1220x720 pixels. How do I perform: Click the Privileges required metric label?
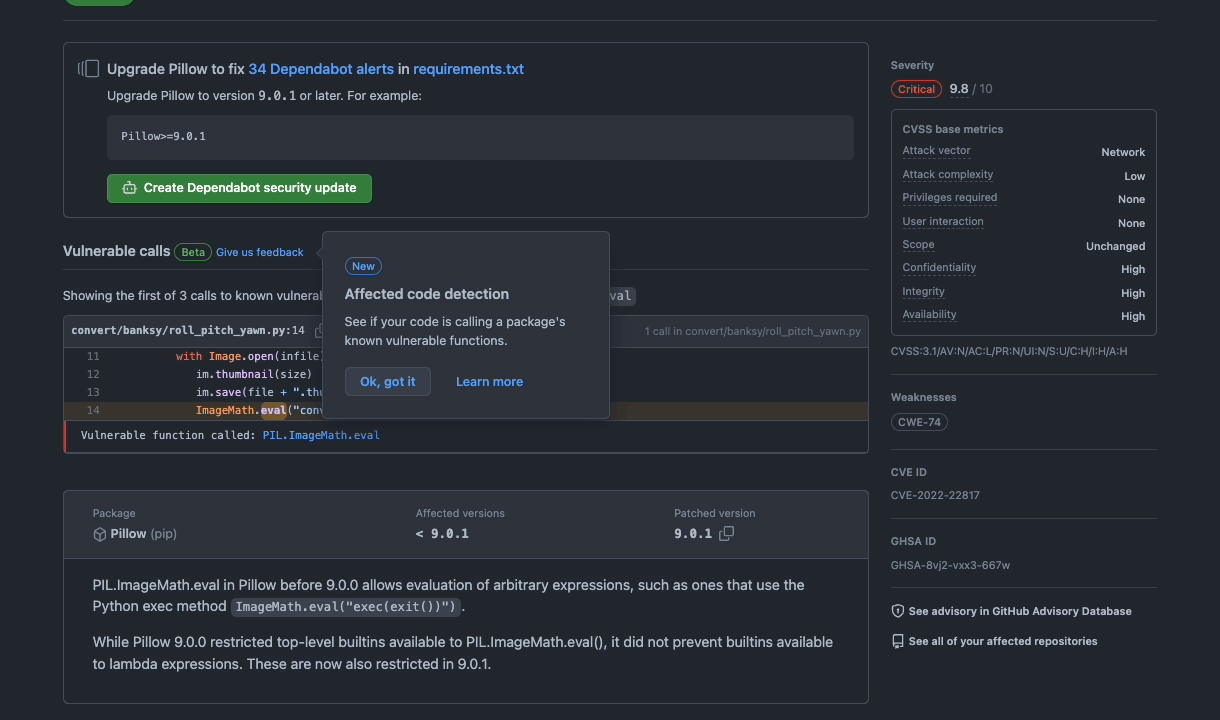[x=949, y=198]
